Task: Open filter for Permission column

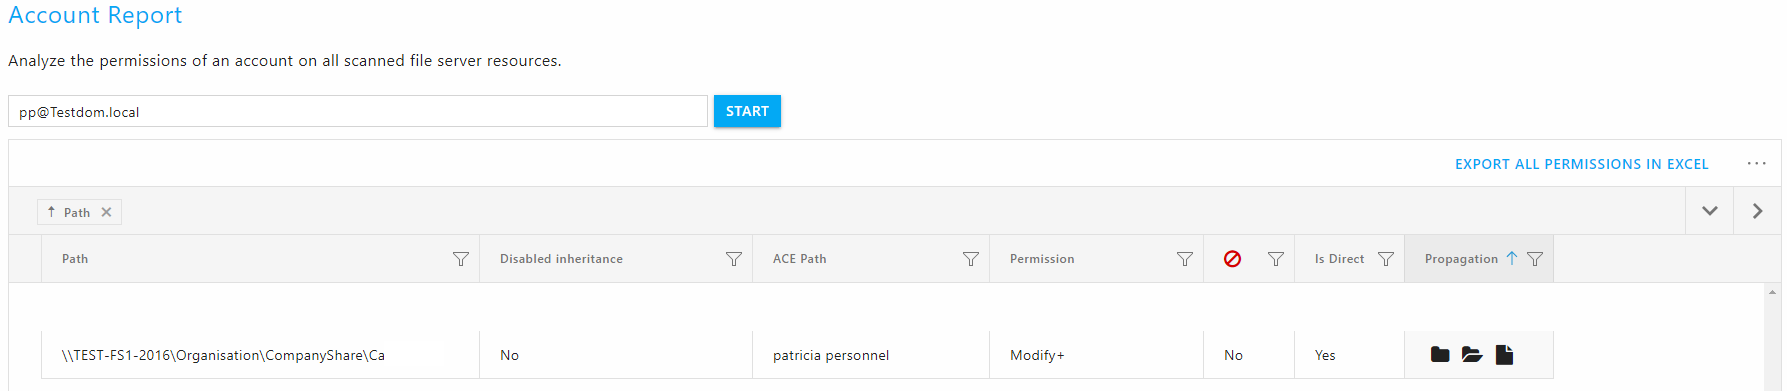Action: pyautogui.click(x=1185, y=259)
